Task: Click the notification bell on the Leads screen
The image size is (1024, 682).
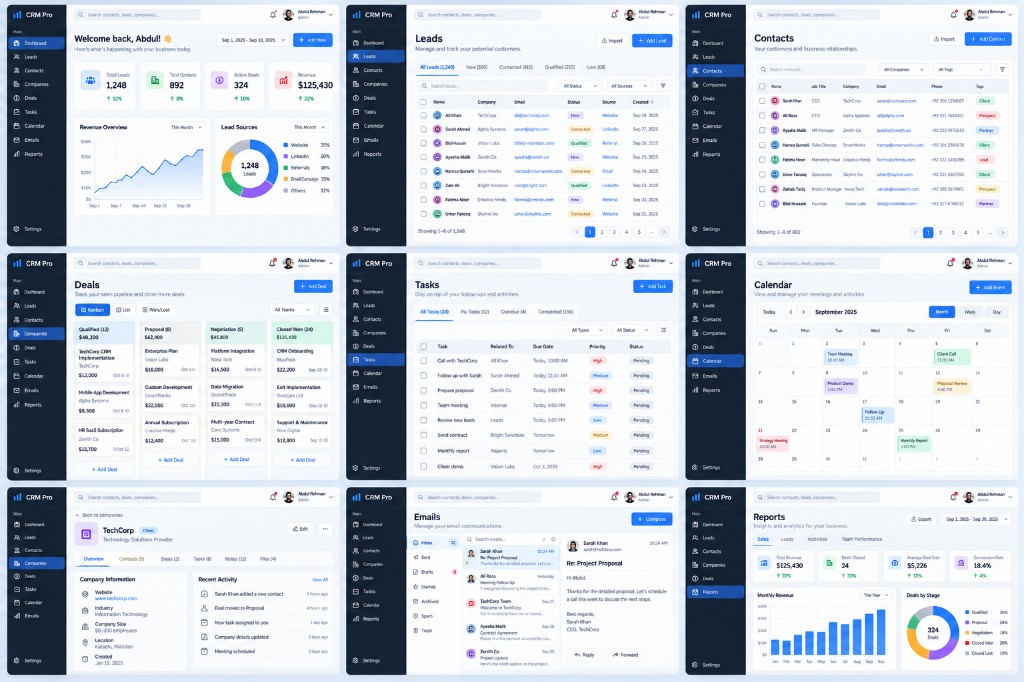Action: coord(614,14)
